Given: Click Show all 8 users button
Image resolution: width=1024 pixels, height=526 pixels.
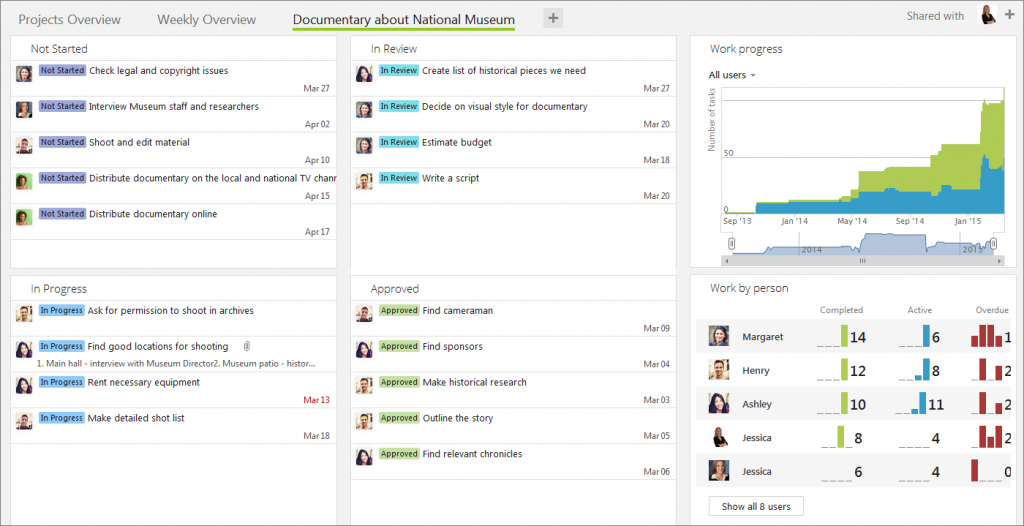Looking at the screenshot, I should pyautogui.click(x=755, y=507).
